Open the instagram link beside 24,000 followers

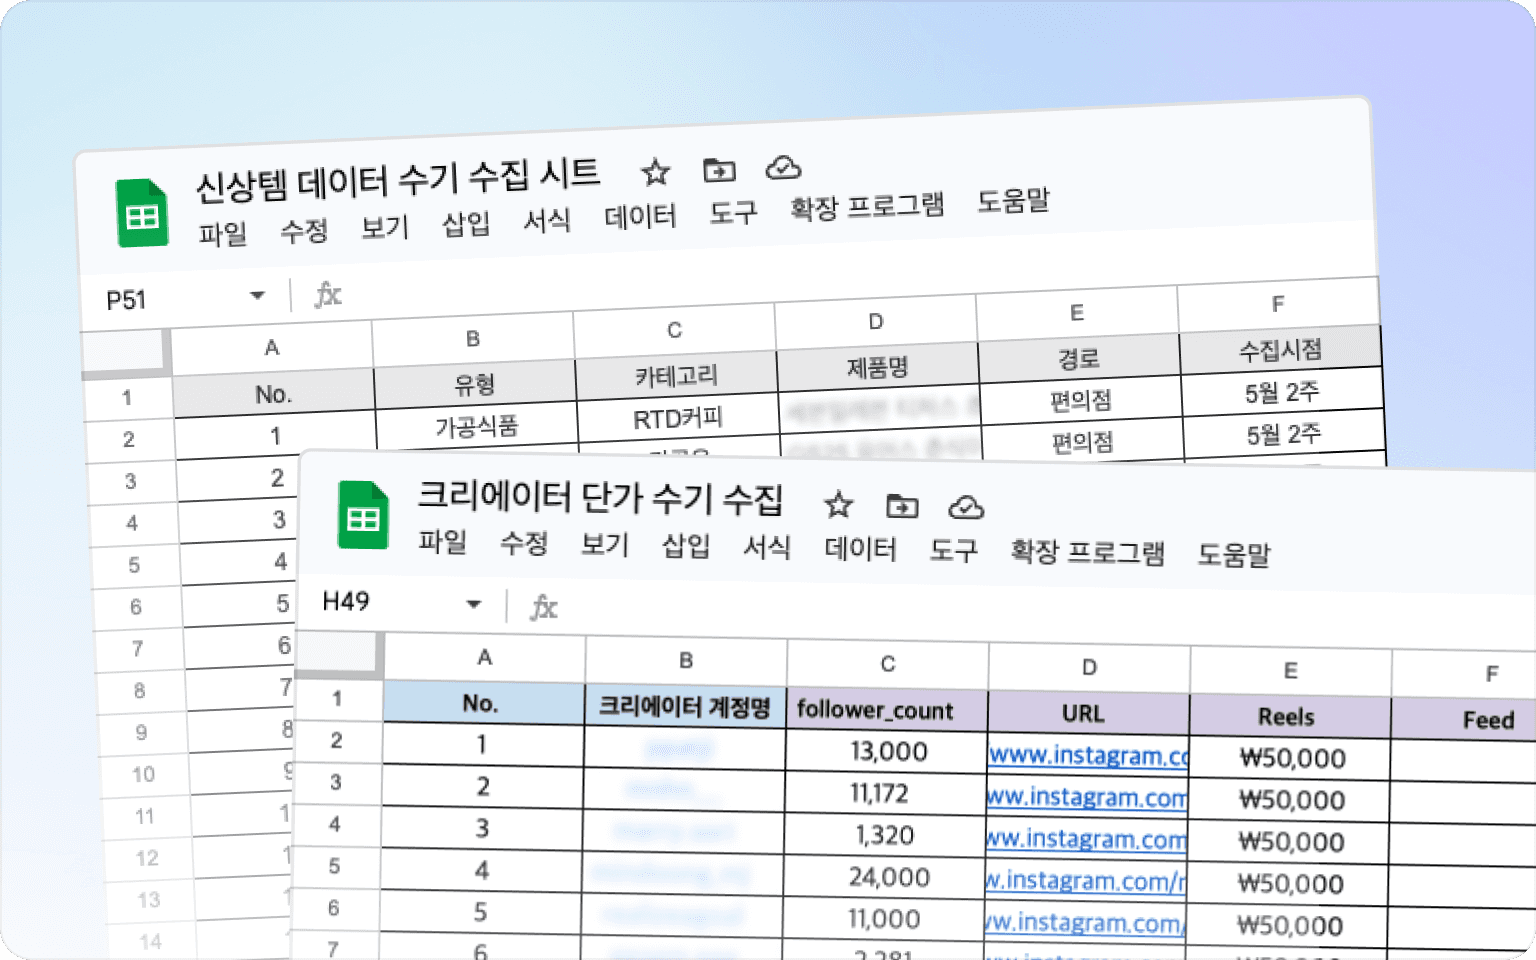(x=1086, y=882)
